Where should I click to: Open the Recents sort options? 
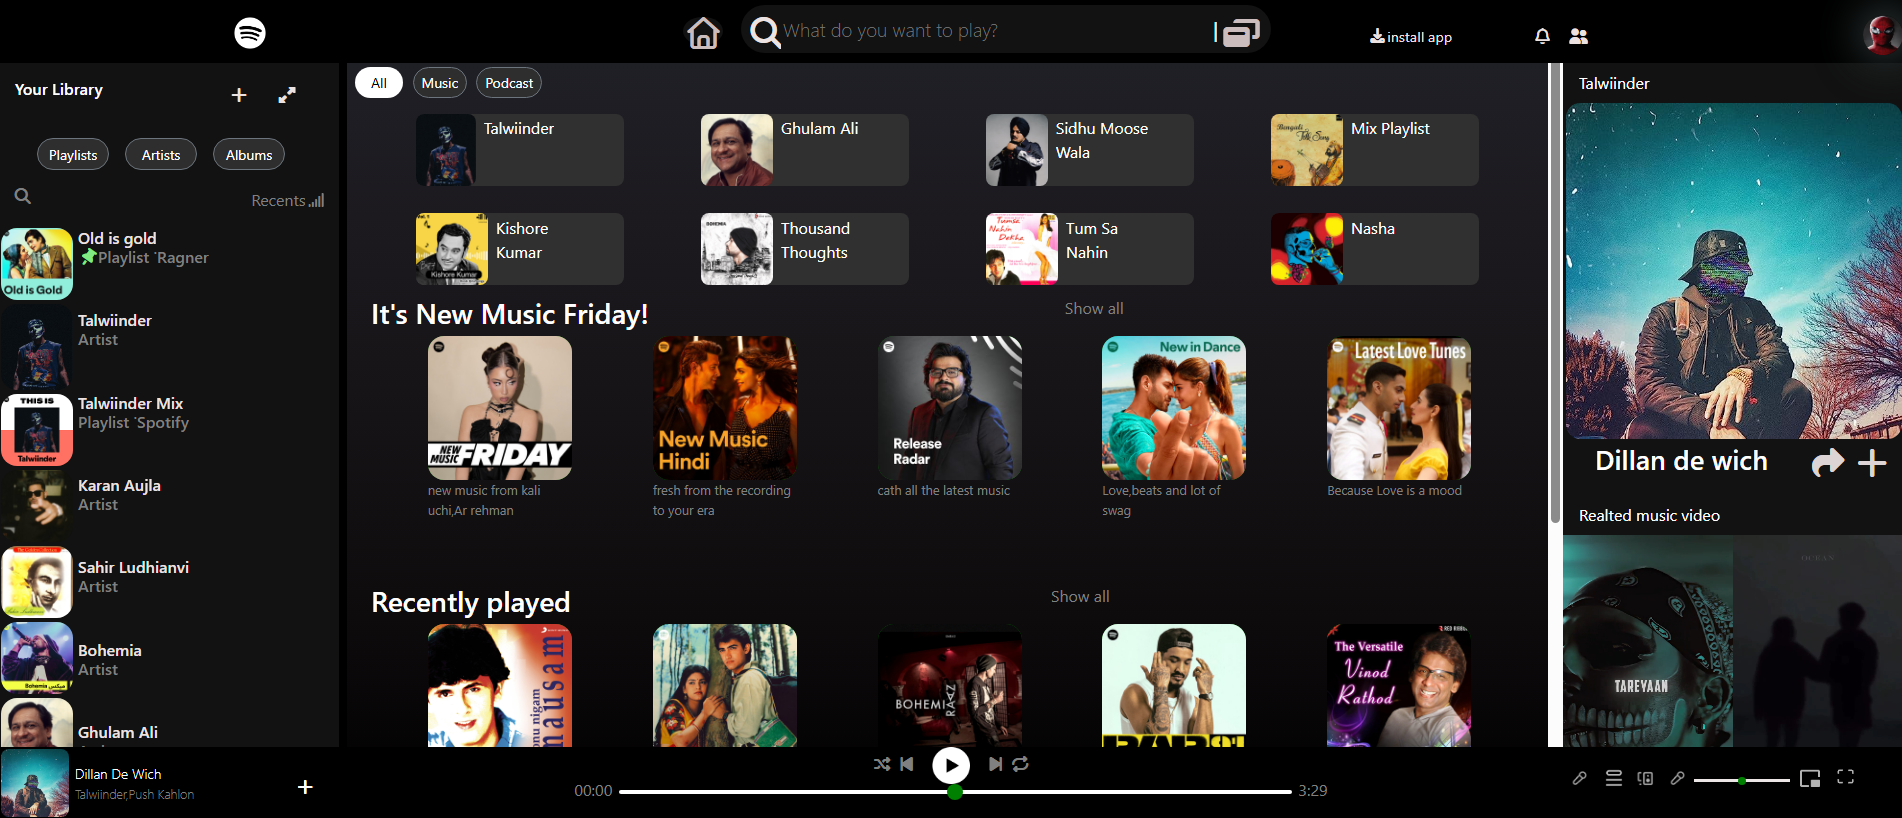[288, 201]
